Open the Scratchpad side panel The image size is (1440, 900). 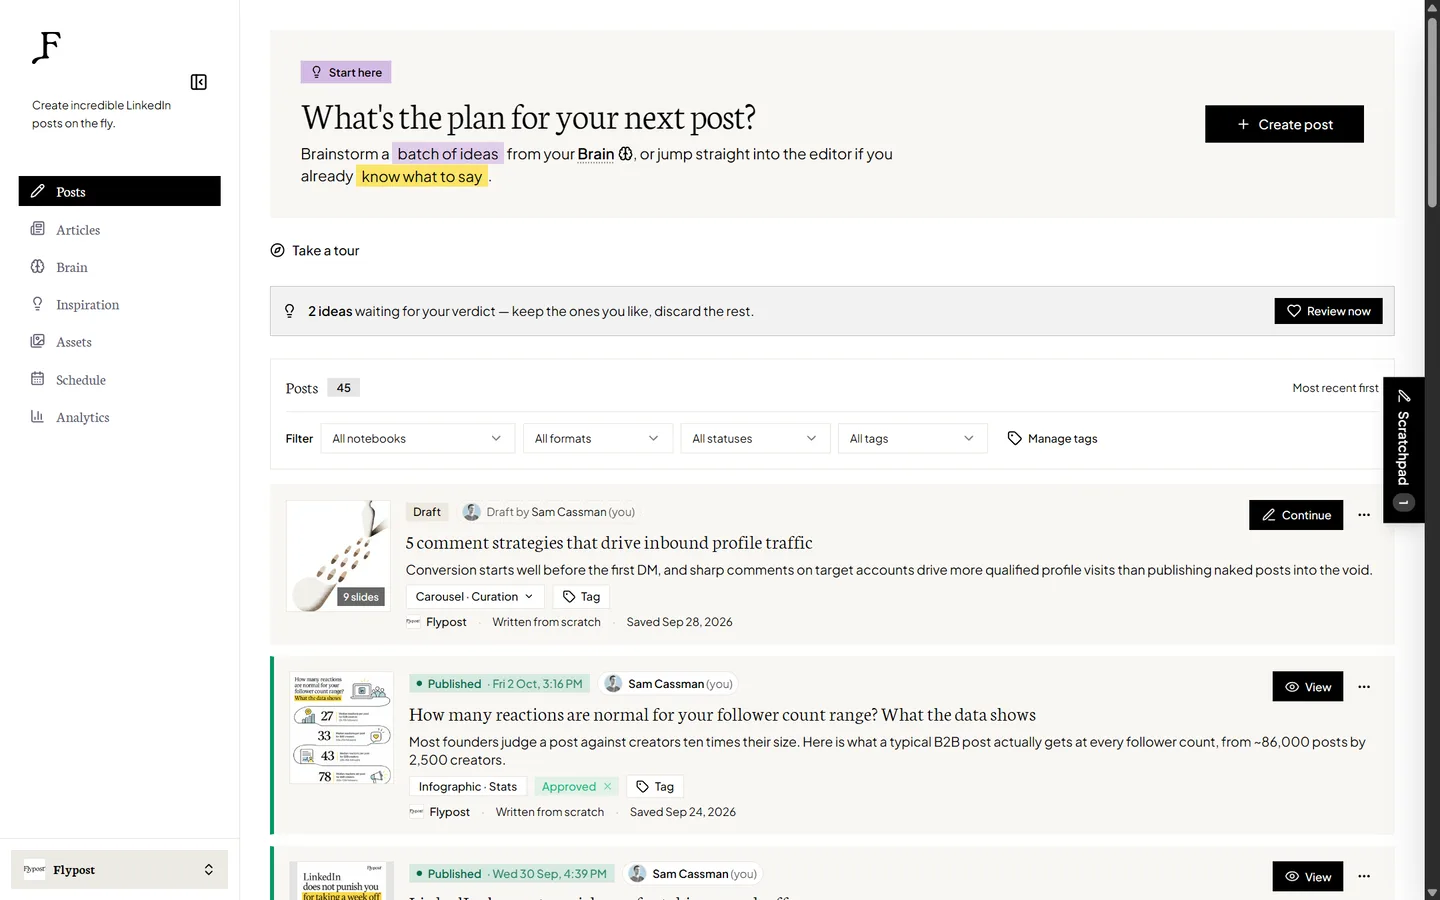(1403, 450)
